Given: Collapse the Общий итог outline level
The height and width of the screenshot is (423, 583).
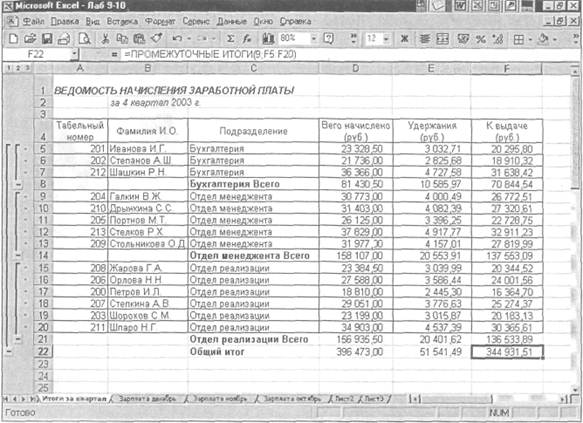Looking at the screenshot, I should (9, 352).
